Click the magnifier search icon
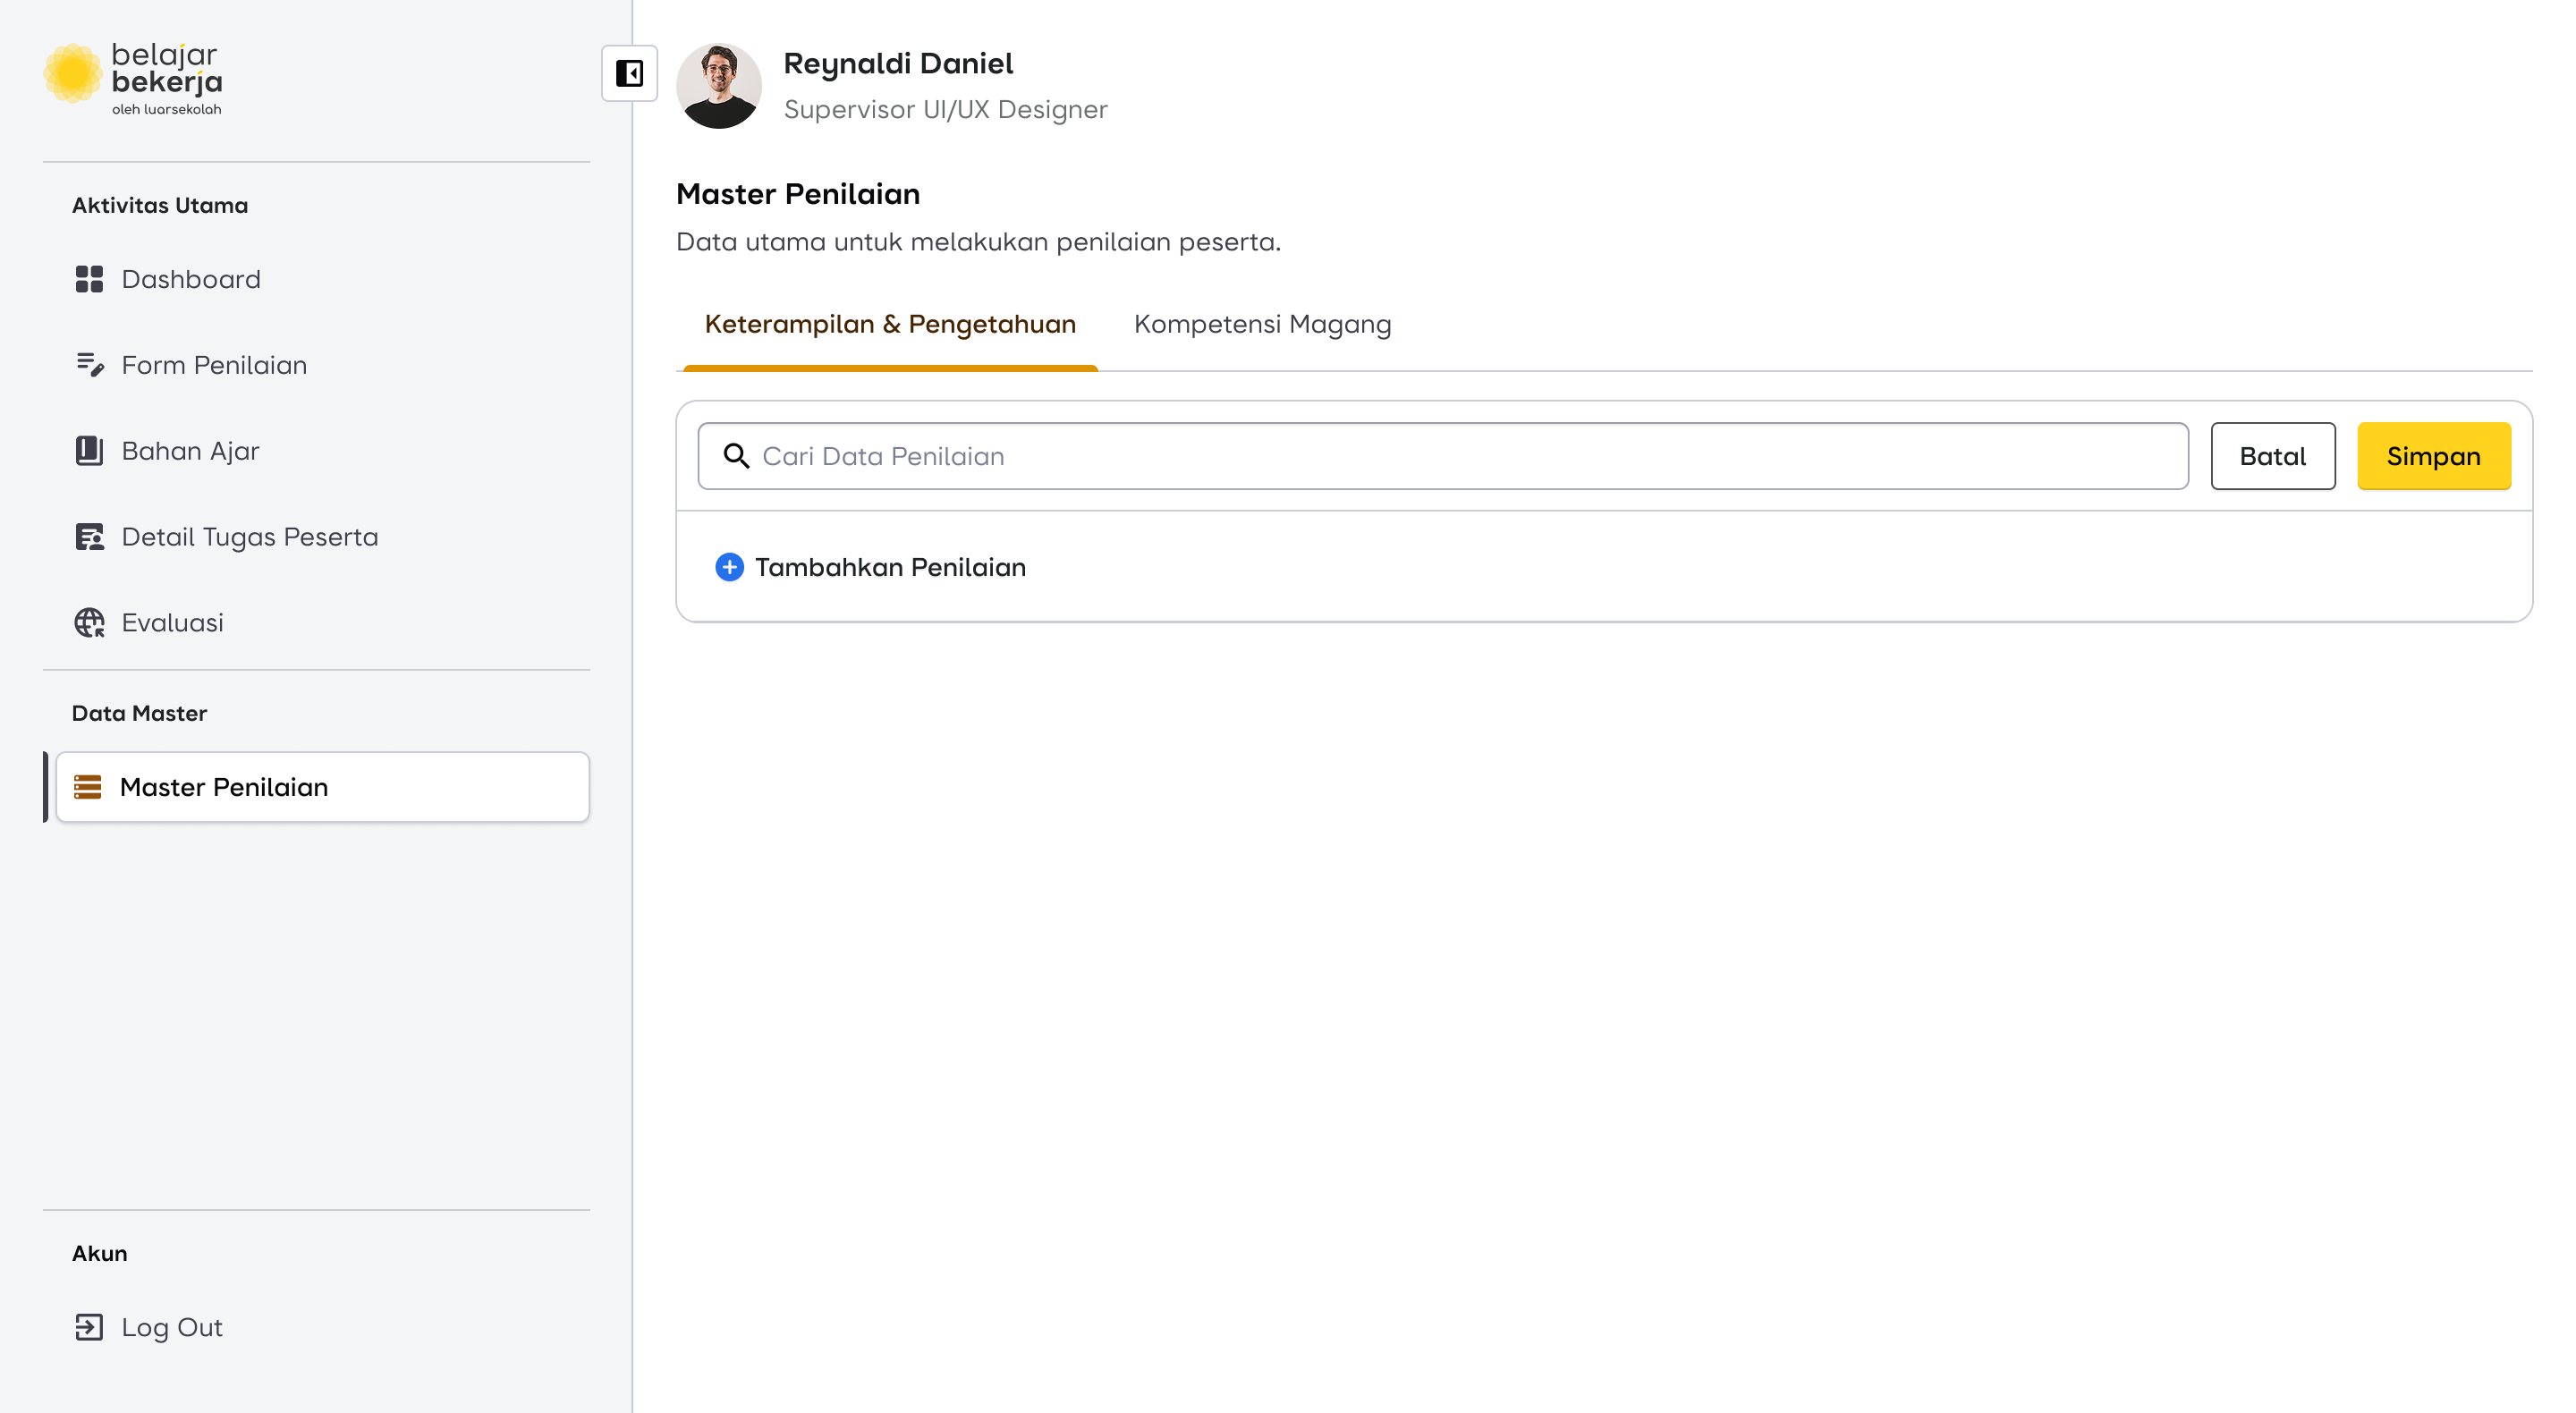The width and height of the screenshot is (2576, 1413). (736, 456)
